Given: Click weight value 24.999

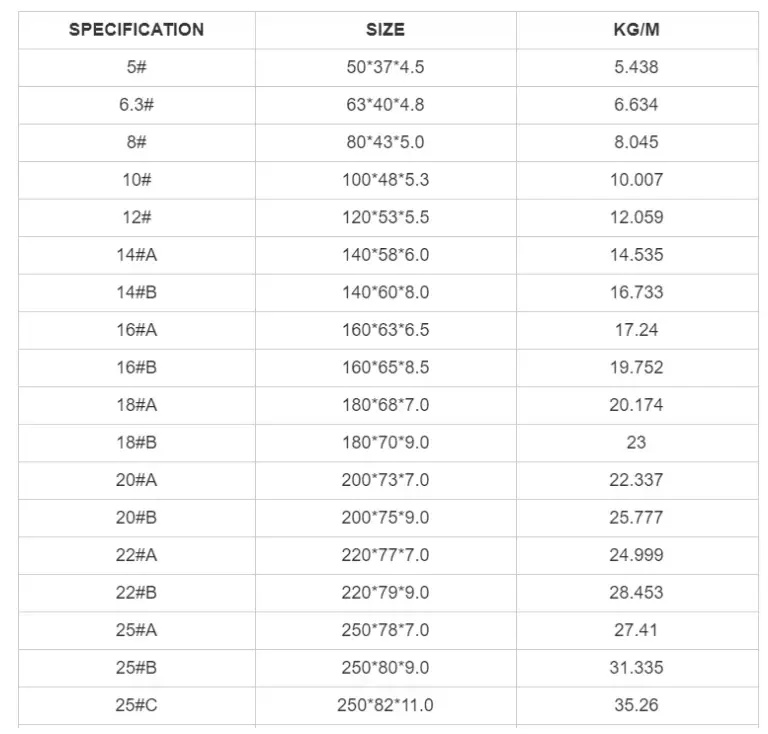Looking at the screenshot, I should [x=636, y=555].
